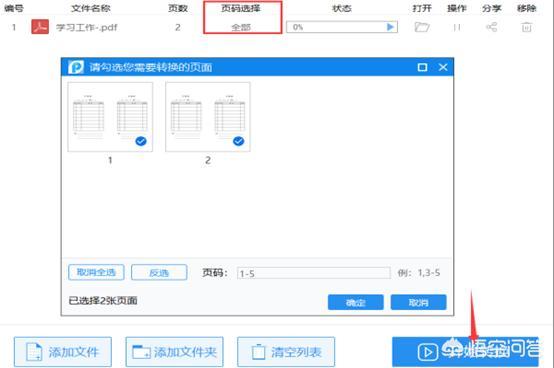Focus the 页码 page range field

click(x=314, y=273)
